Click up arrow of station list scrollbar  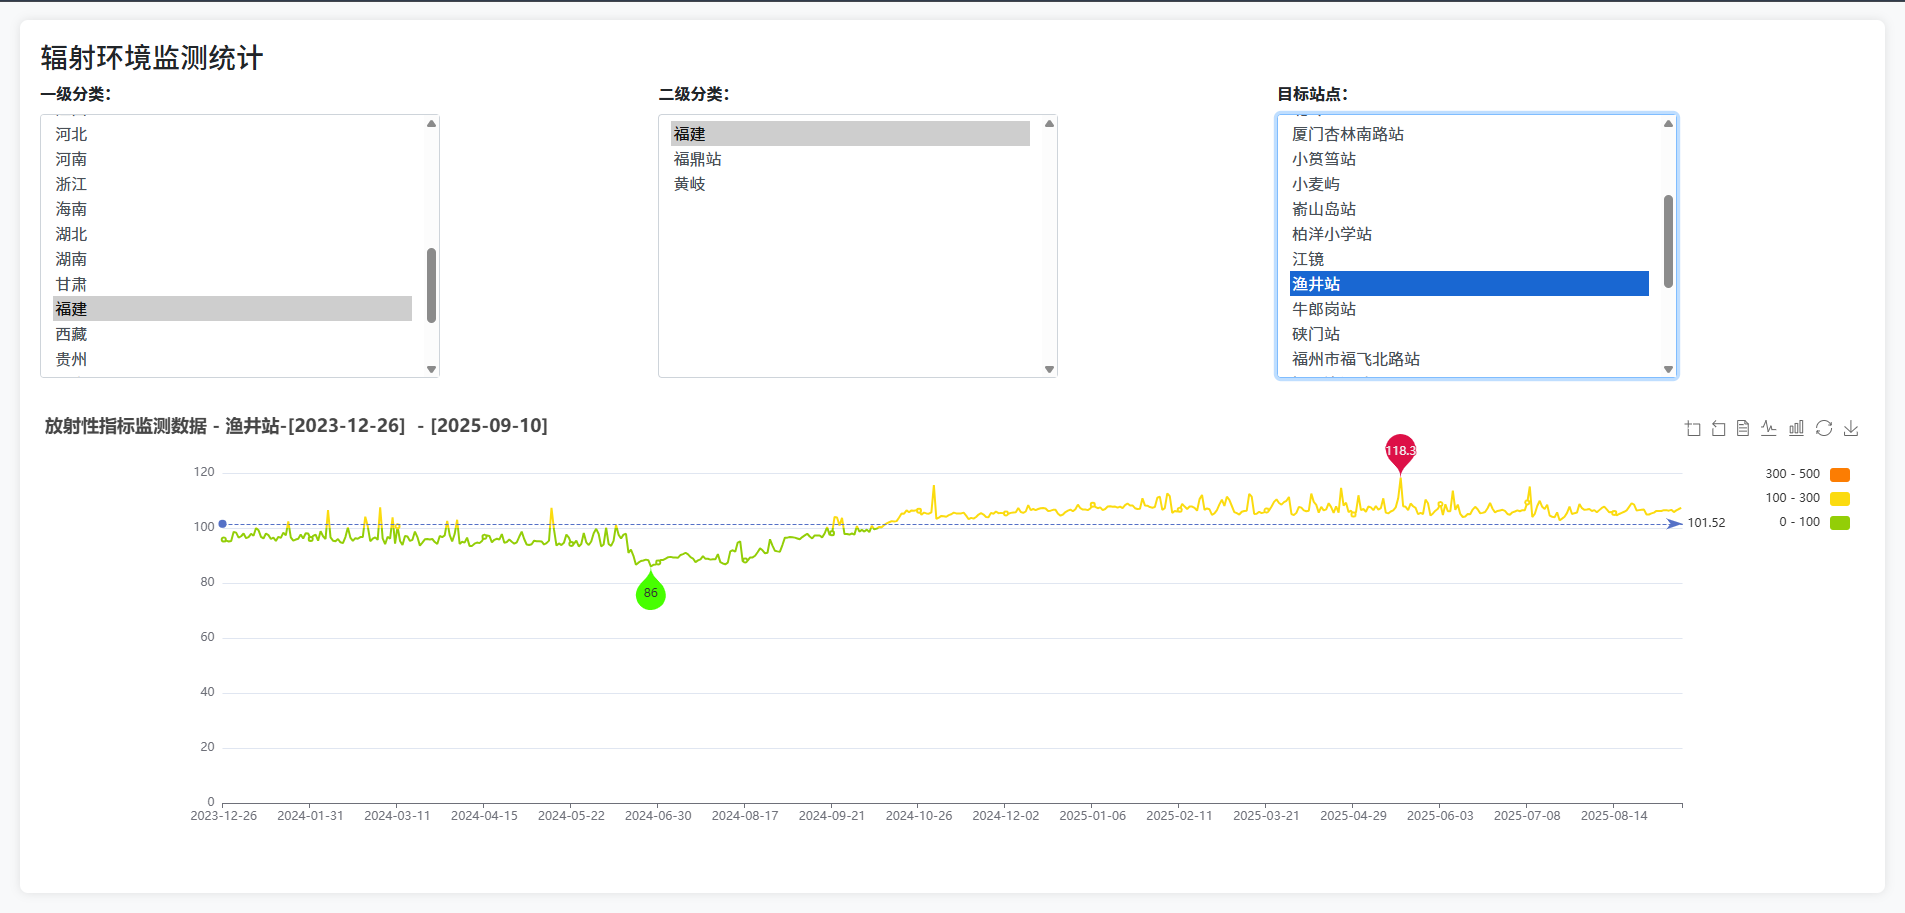pos(1668,124)
